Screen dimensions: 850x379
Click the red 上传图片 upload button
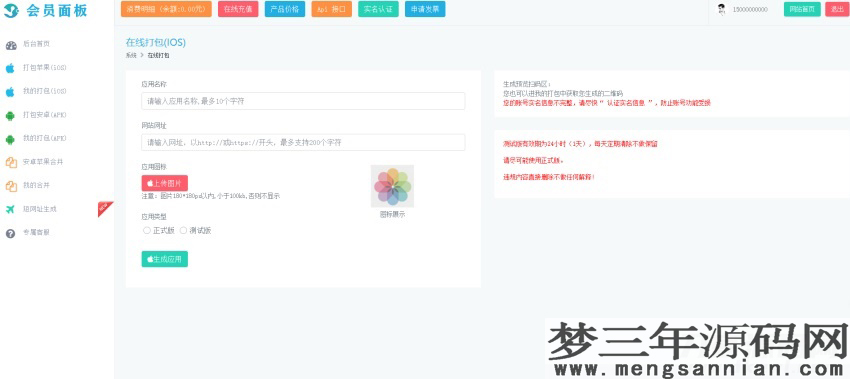pos(165,183)
